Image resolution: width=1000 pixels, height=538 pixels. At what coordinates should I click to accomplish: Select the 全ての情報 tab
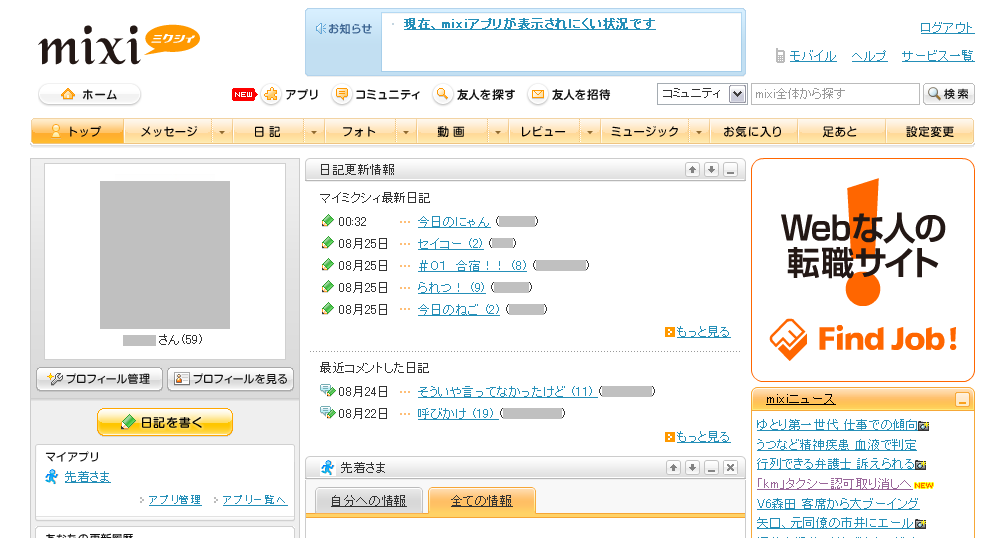point(482,501)
